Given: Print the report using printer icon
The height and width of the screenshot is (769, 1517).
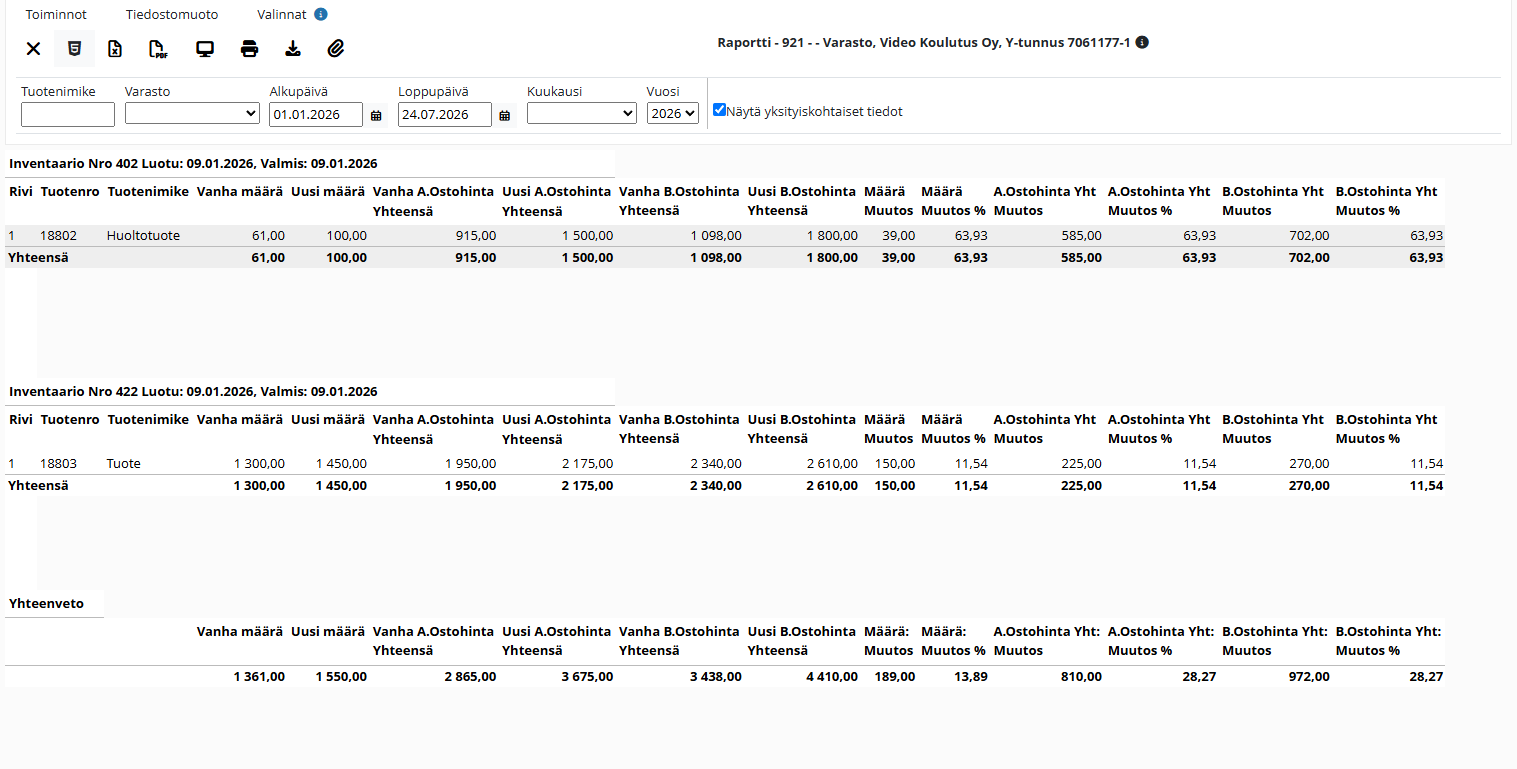Looking at the screenshot, I should [x=249, y=49].
